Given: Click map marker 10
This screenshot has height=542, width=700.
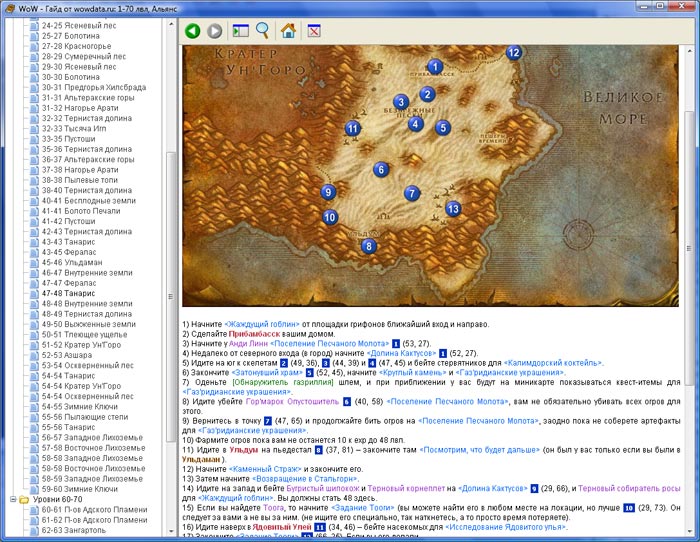Looking at the screenshot, I should coord(330,217).
